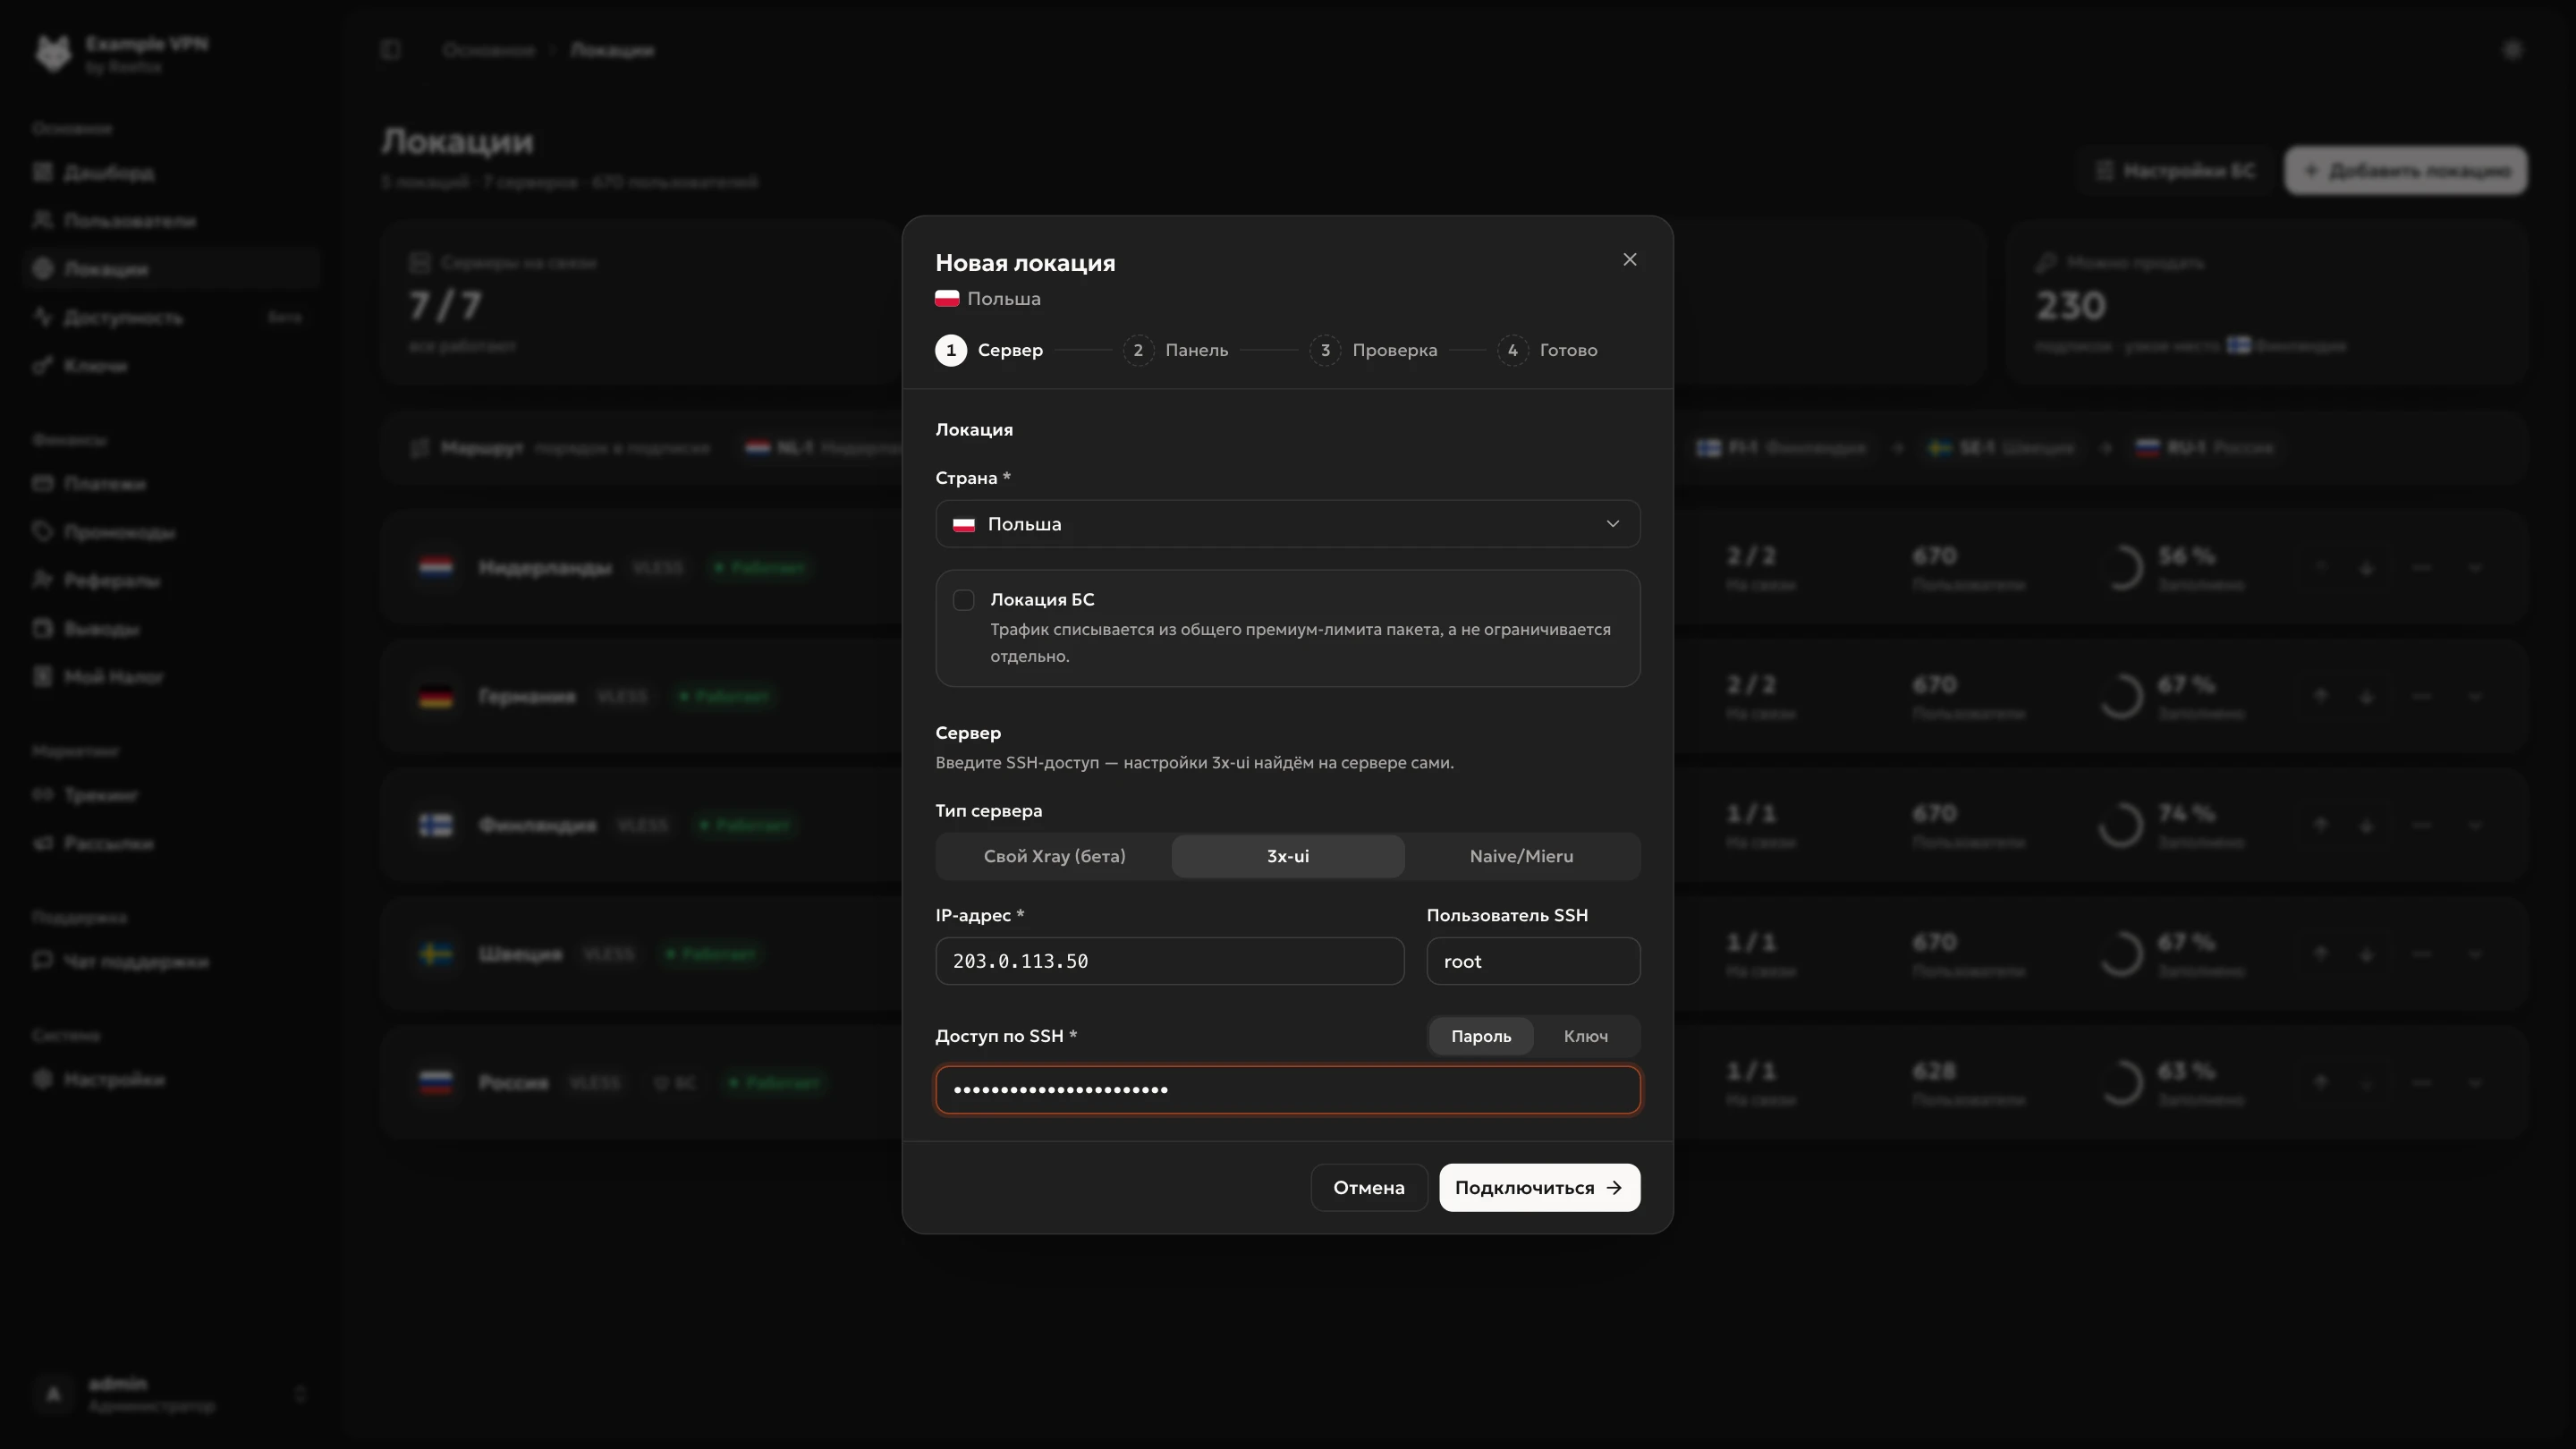Viewport: 2576px width, 1449px height.
Task: Click the Example VPN logo
Action: pos(53,53)
